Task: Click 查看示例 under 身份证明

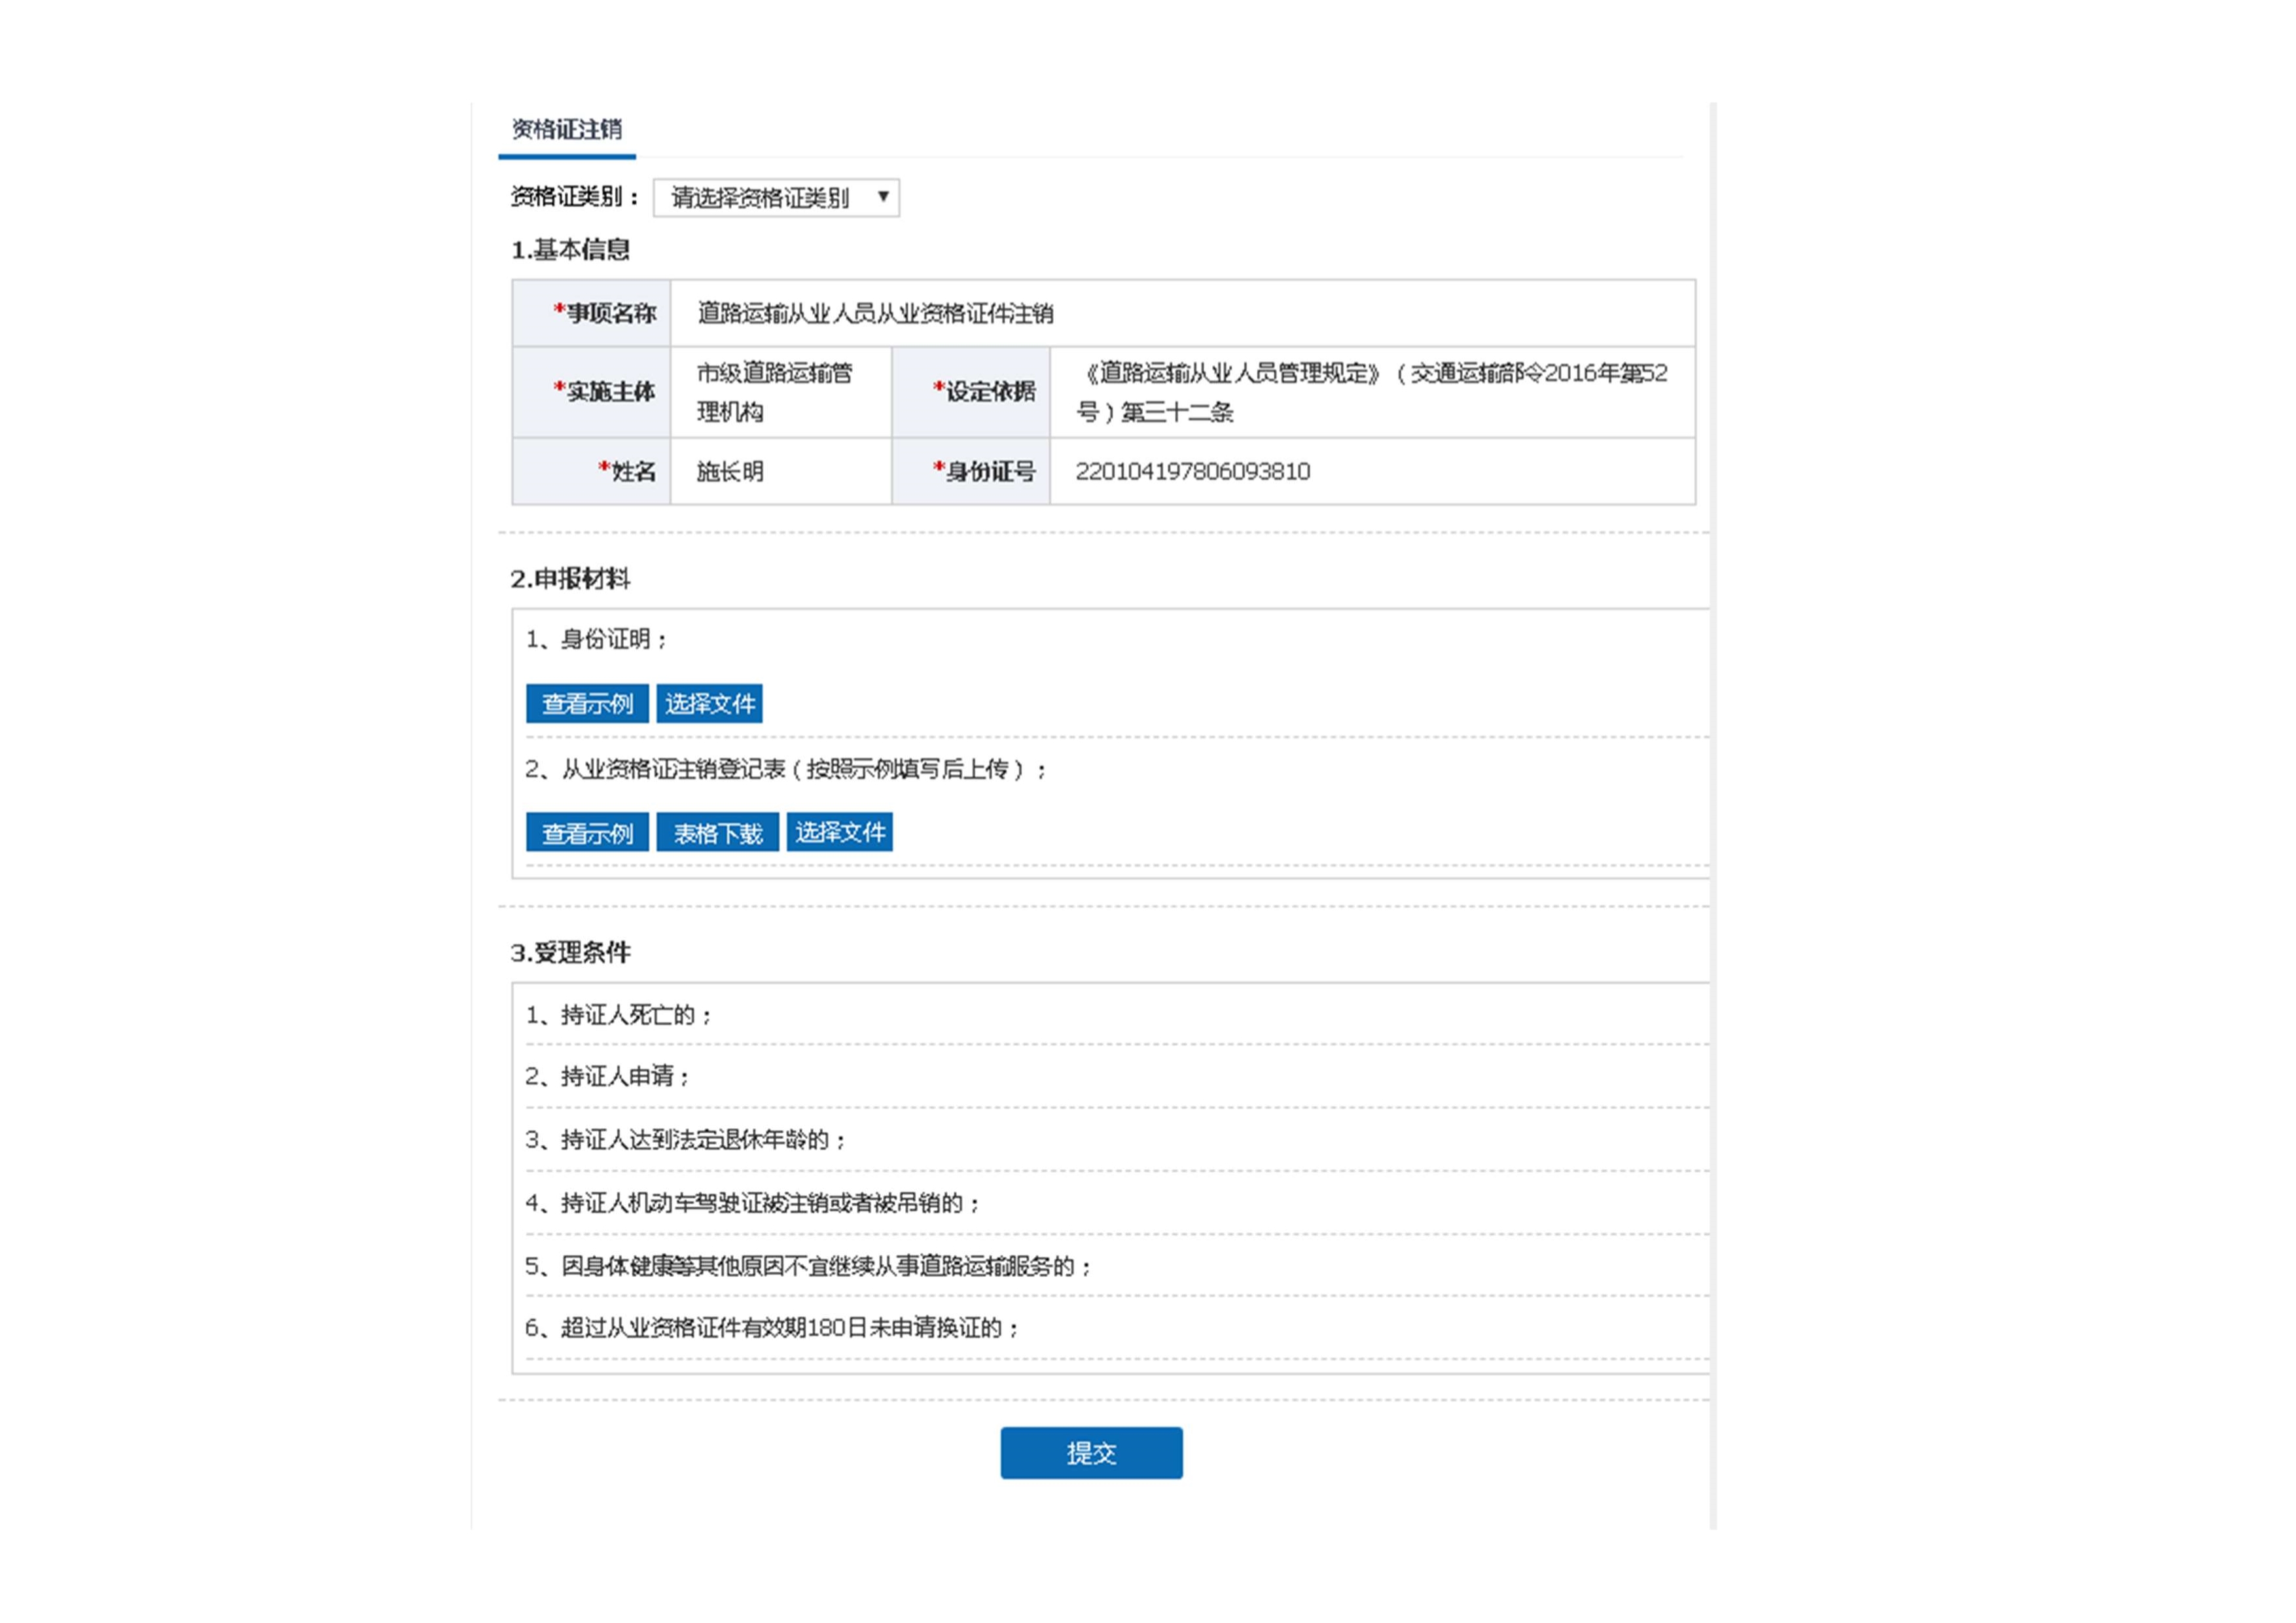Action: coord(587,704)
